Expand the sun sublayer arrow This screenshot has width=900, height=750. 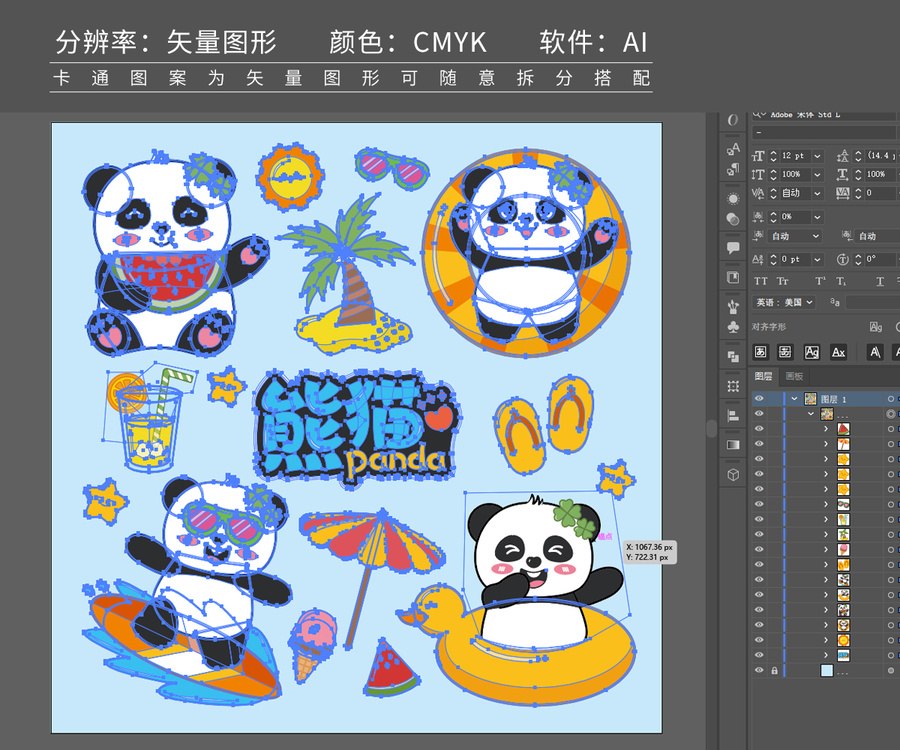pos(826,640)
